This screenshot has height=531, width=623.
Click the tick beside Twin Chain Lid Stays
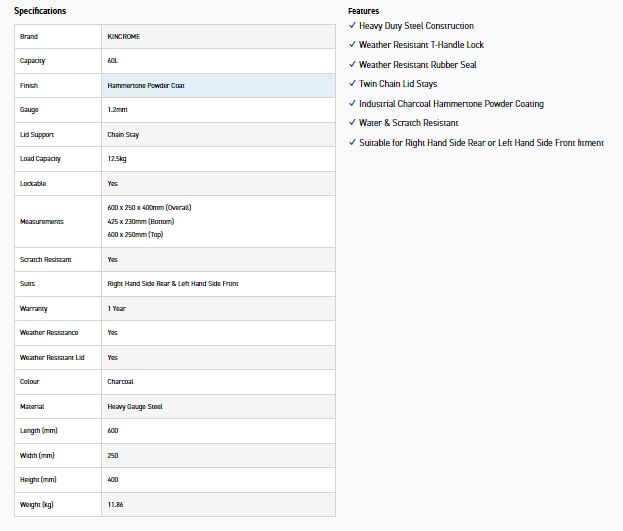tap(352, 84)
